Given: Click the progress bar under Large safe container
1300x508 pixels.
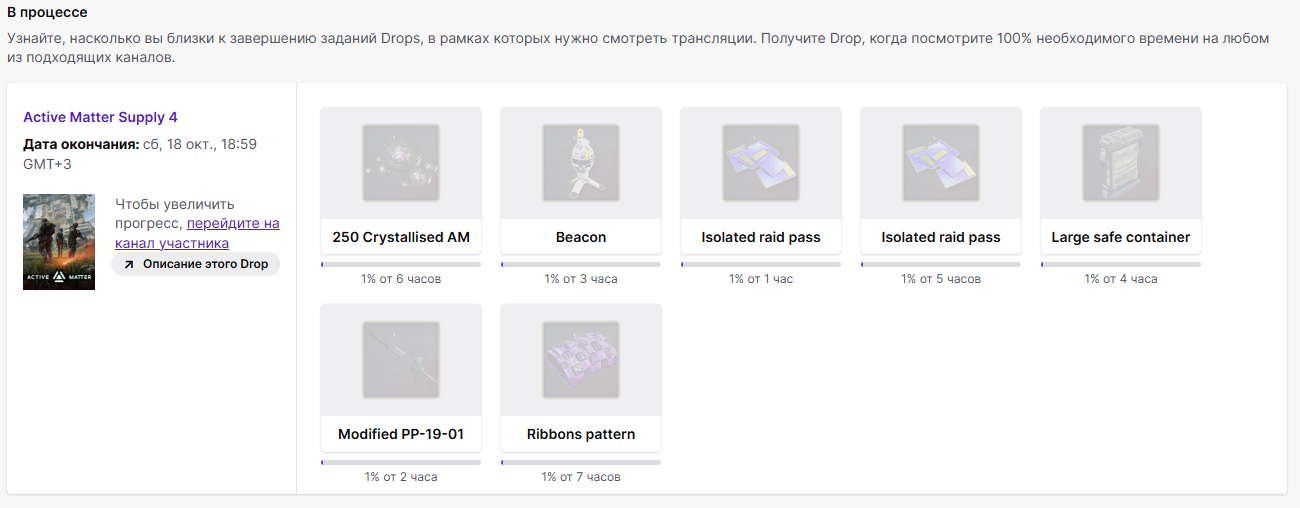Looking at the screenshot, I should click(x=1121, y=265).
